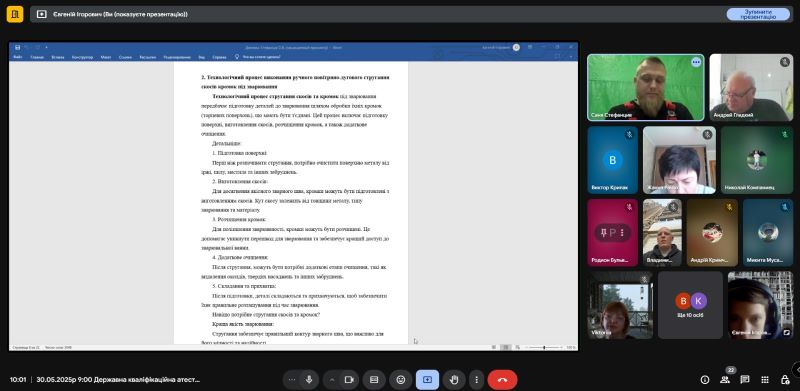This screenshot has height=391, width=800.
Task: Click the highlighted present screen button
Action: click(427, 380)
